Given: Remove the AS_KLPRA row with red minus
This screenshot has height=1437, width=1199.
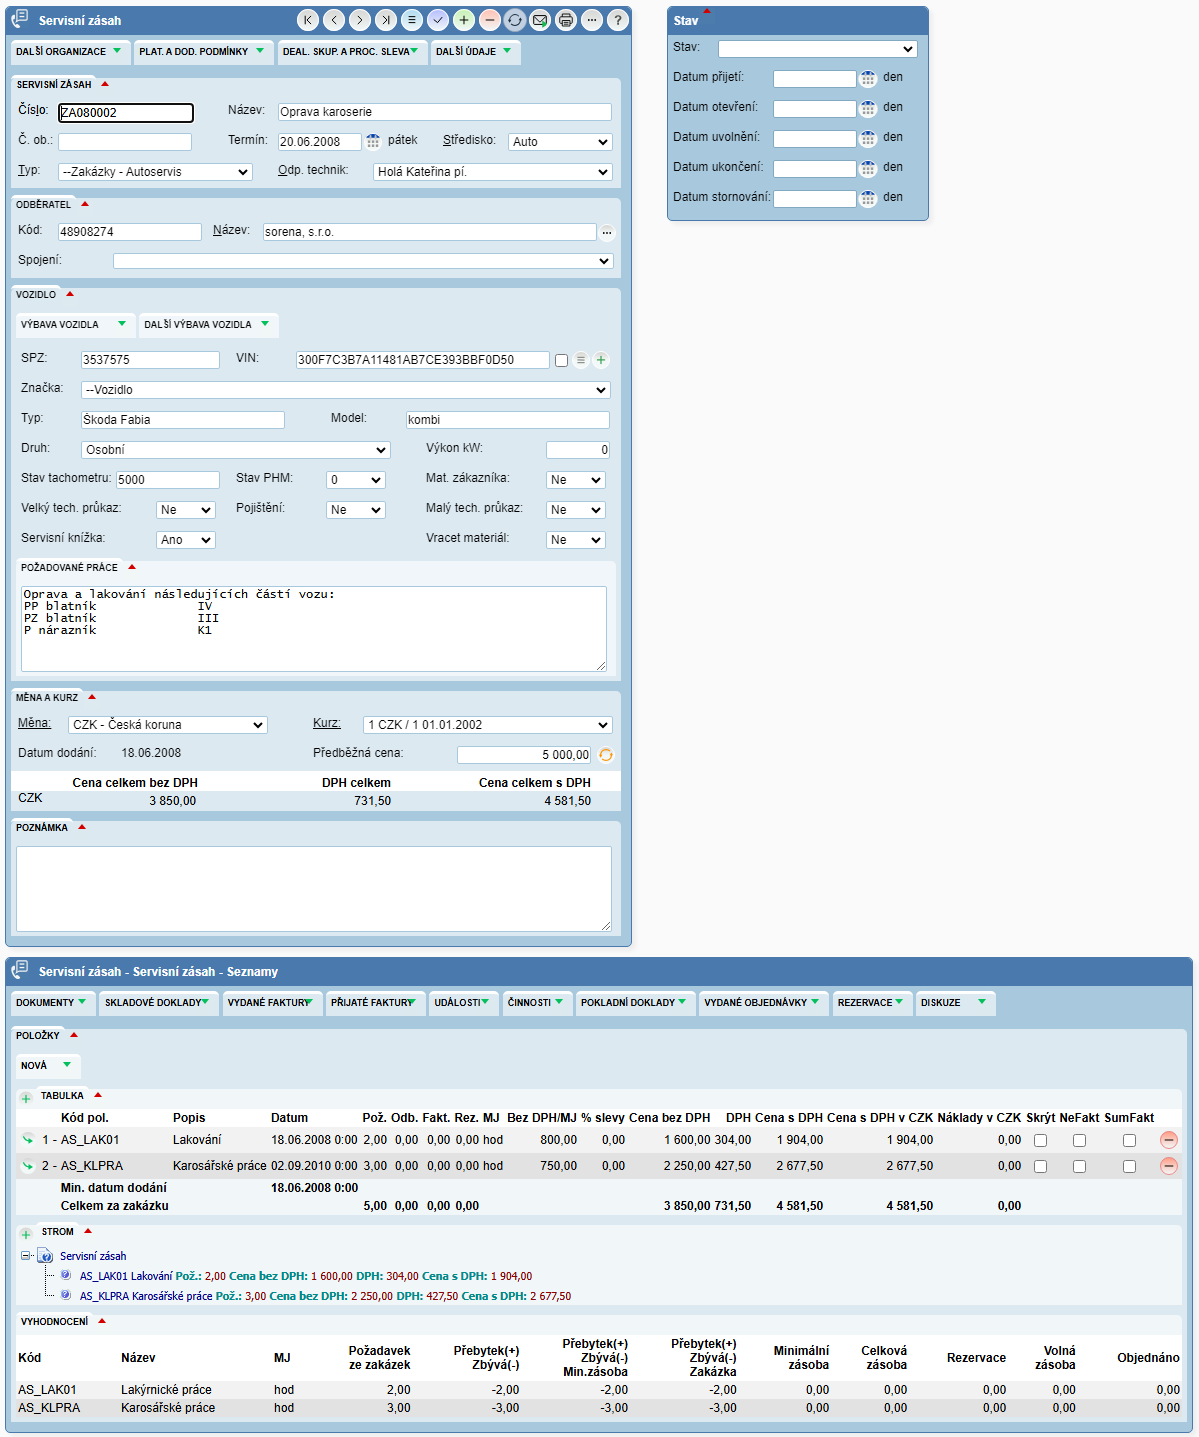Looking at the screenshot, I should click(x=1168, y=1166).
